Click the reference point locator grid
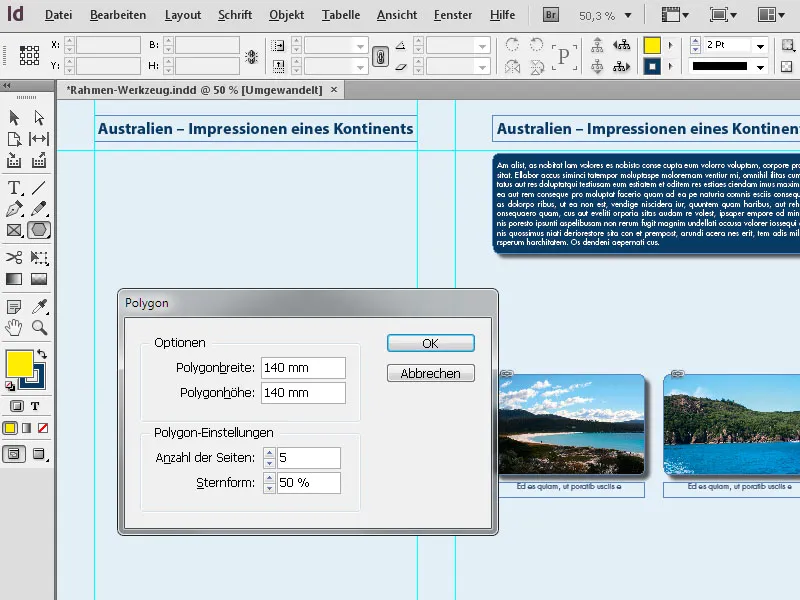This screenshot has width=800, height=600. 29,55
